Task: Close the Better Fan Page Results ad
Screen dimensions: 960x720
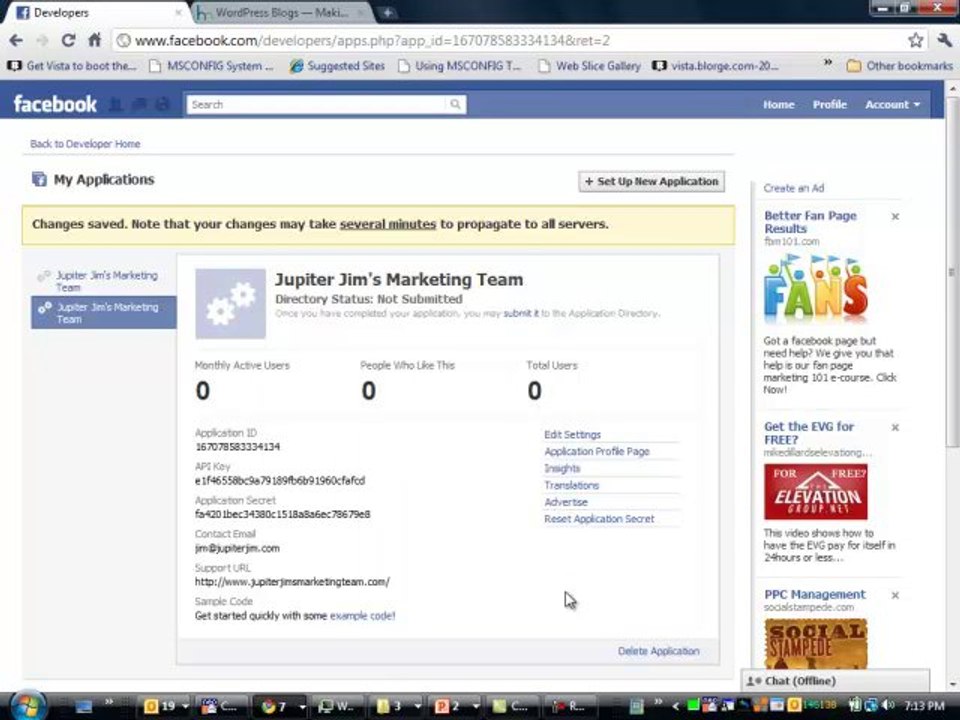Action: 895,216
